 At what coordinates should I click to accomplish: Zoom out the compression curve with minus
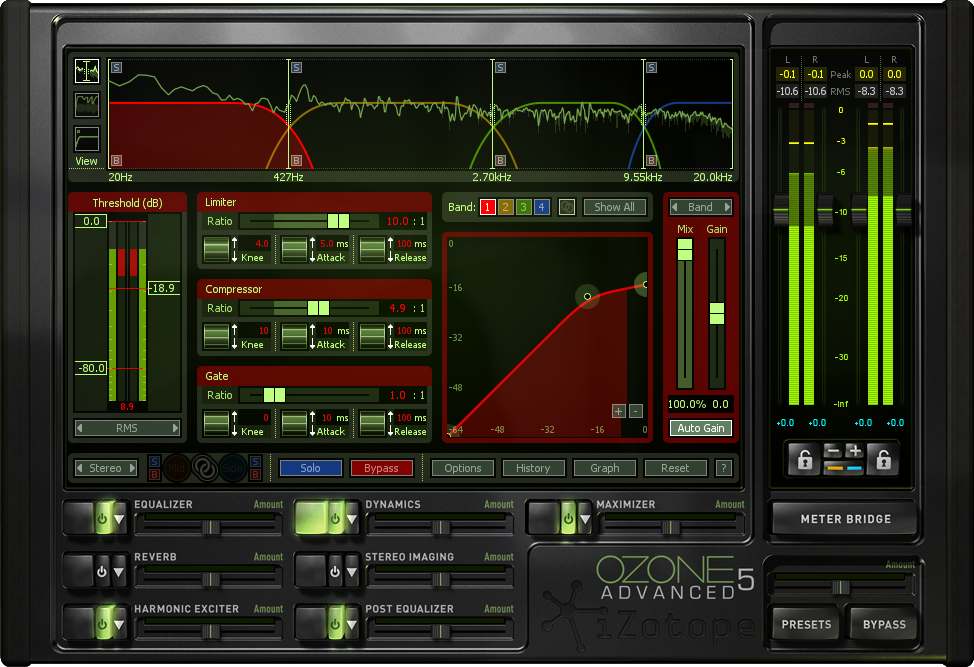tap(636, 411)
